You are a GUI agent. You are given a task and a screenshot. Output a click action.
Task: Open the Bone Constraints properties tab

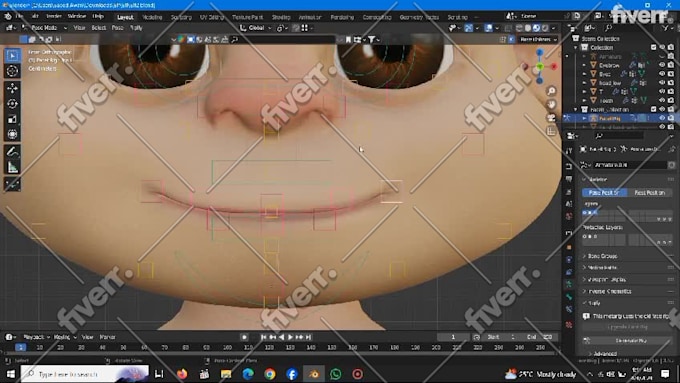569,309
